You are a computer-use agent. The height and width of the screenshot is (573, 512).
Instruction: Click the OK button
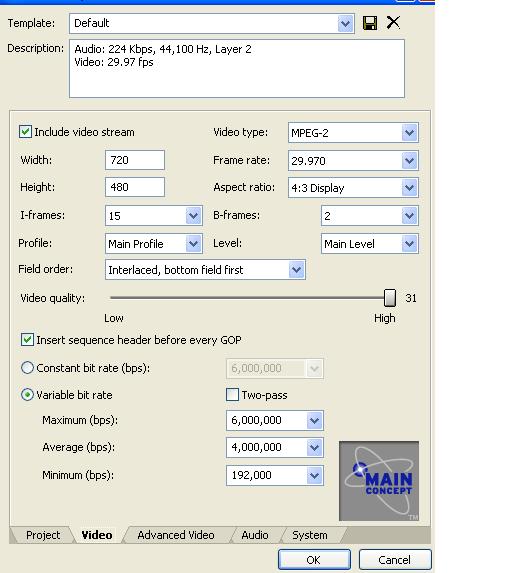pyautogui.click(x=314, y=560)
